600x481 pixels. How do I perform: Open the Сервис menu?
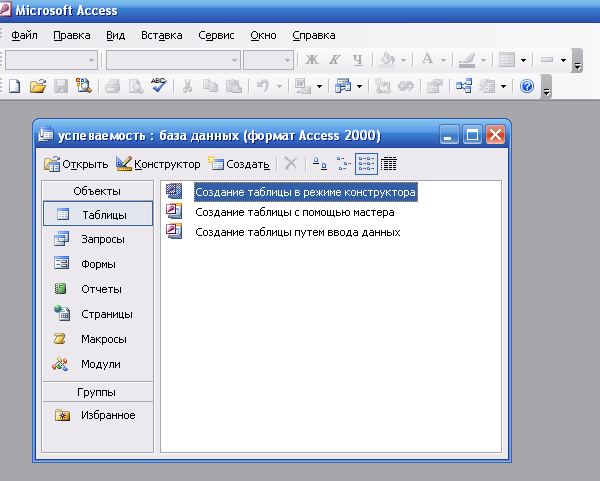(216, 35)
